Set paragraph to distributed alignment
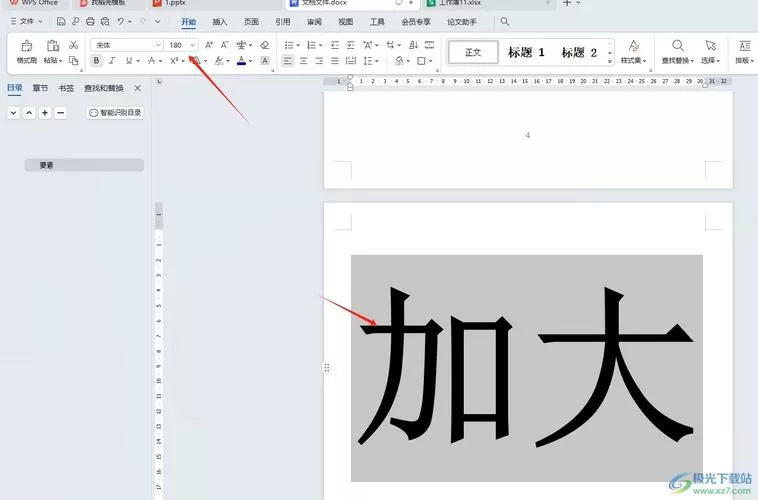This screenshot has height=500, width=758. 351,60
